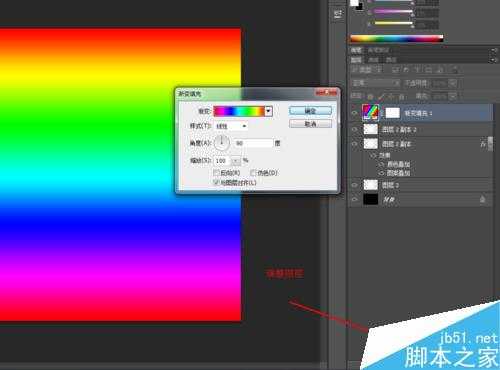Screen dimensions: 500x370
Task: Select the 图层 2 副本 2 layer name
Action: [399, 130]
